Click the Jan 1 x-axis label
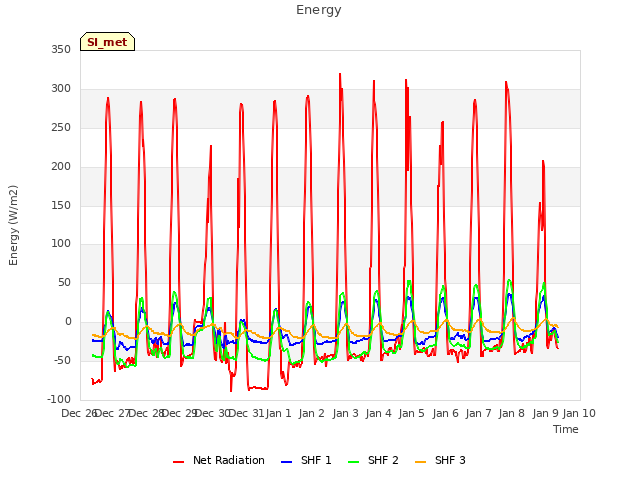The height and width of the screenshot is (480, 640). pyautogui.click(x=279, y=413)
